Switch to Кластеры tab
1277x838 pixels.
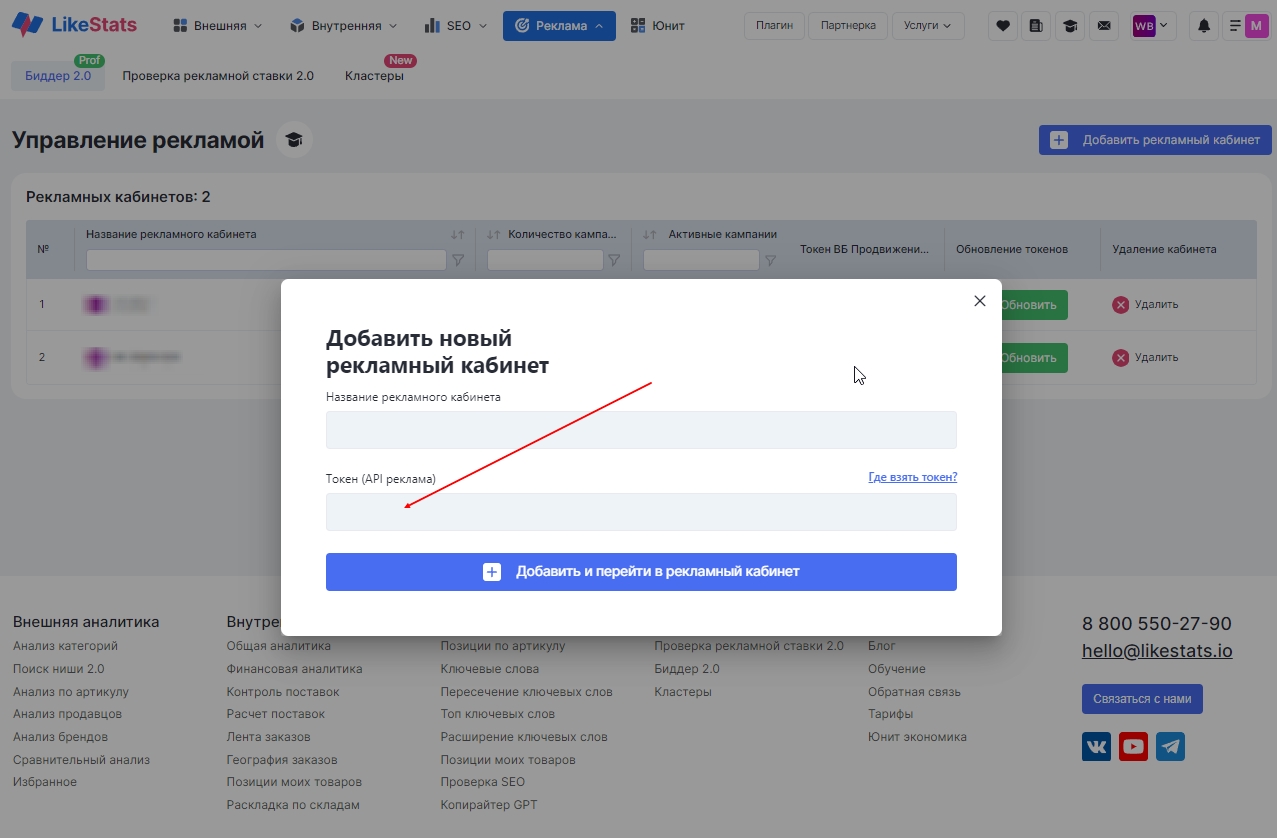coord(374,76)
